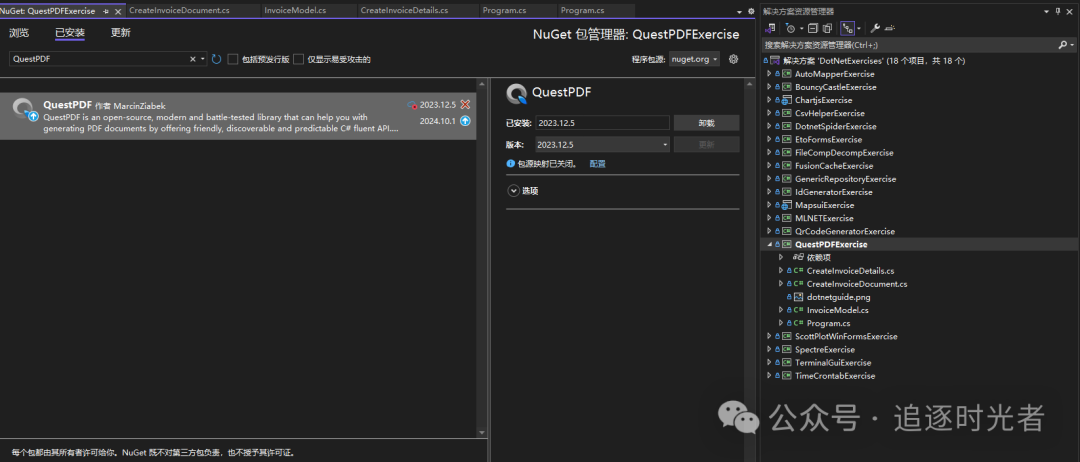Expand the 选项 section

(x=514, y=190)
